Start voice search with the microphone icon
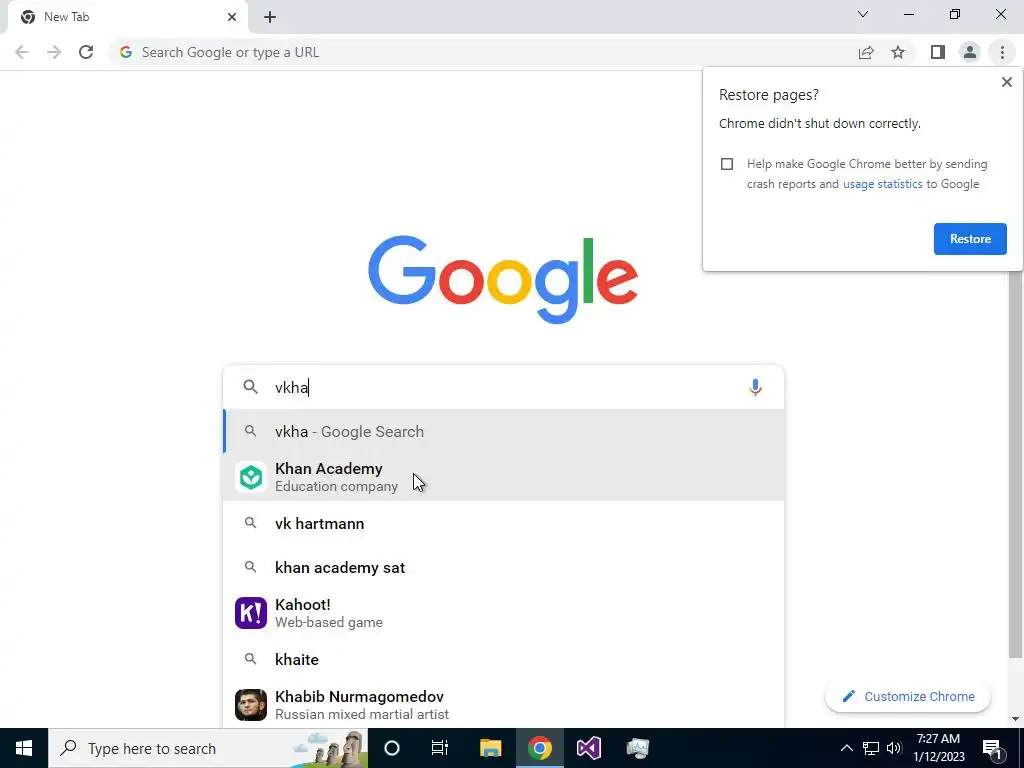 click(x=755, y=387)
